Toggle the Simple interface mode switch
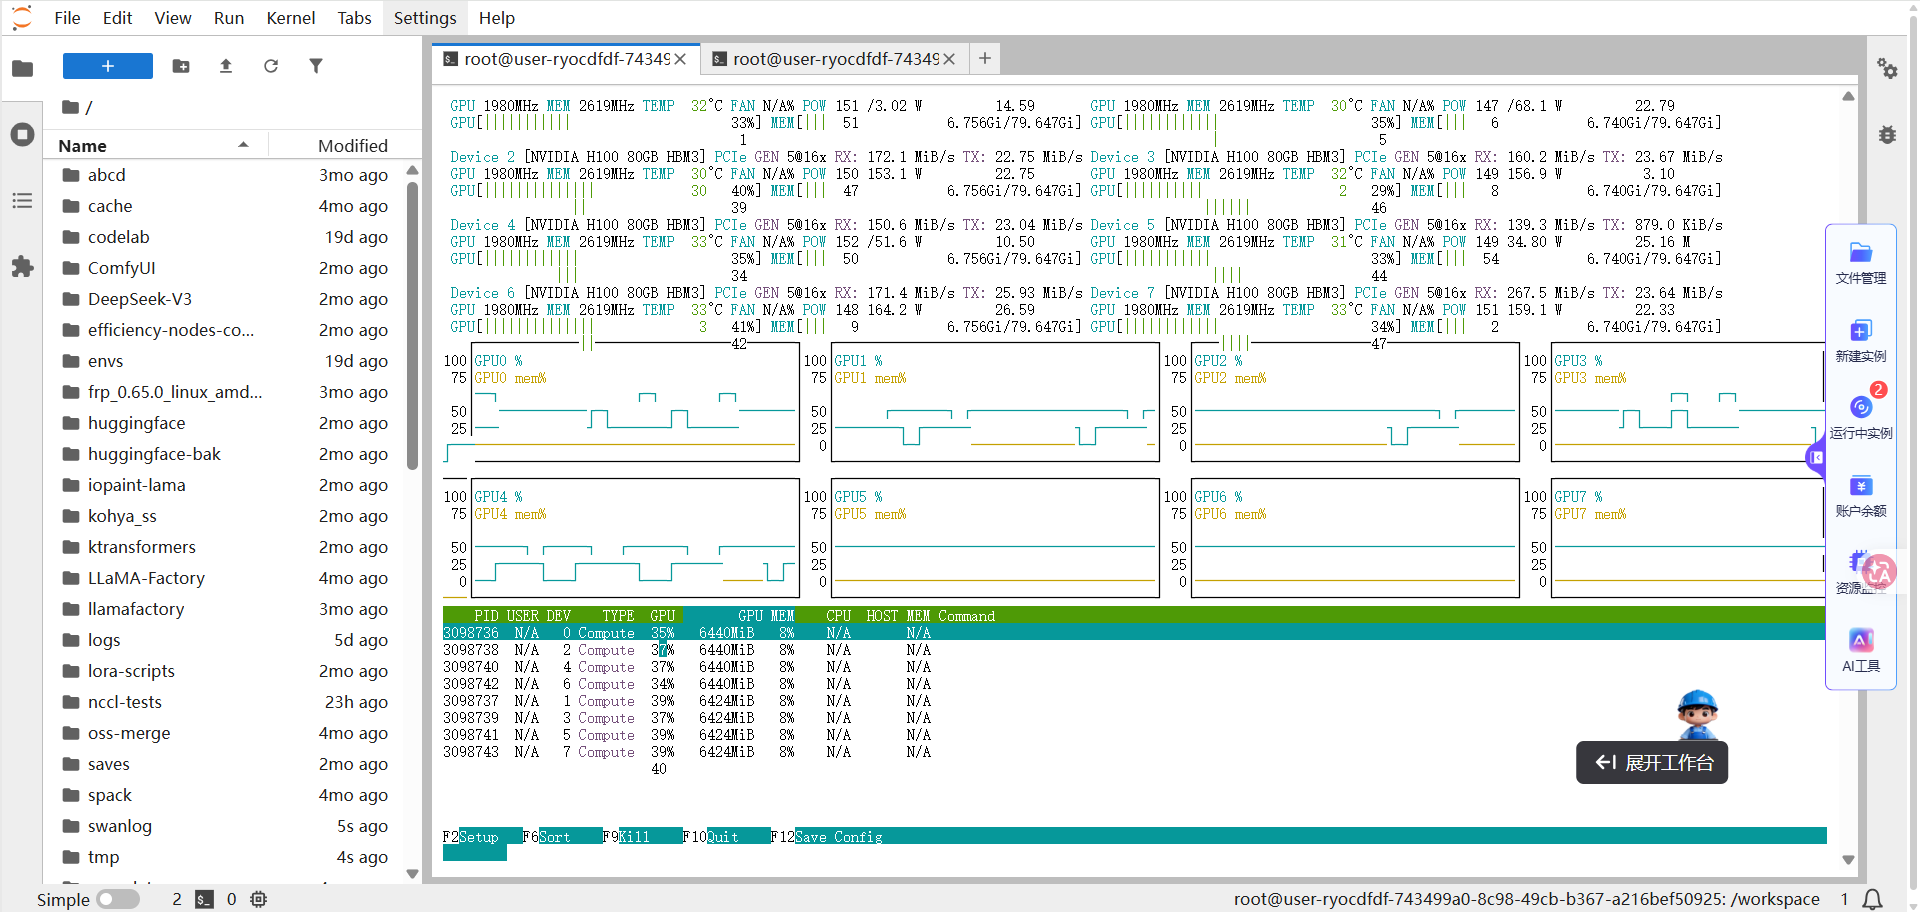This screenshot has width=1920, height=912. (118, 899)
